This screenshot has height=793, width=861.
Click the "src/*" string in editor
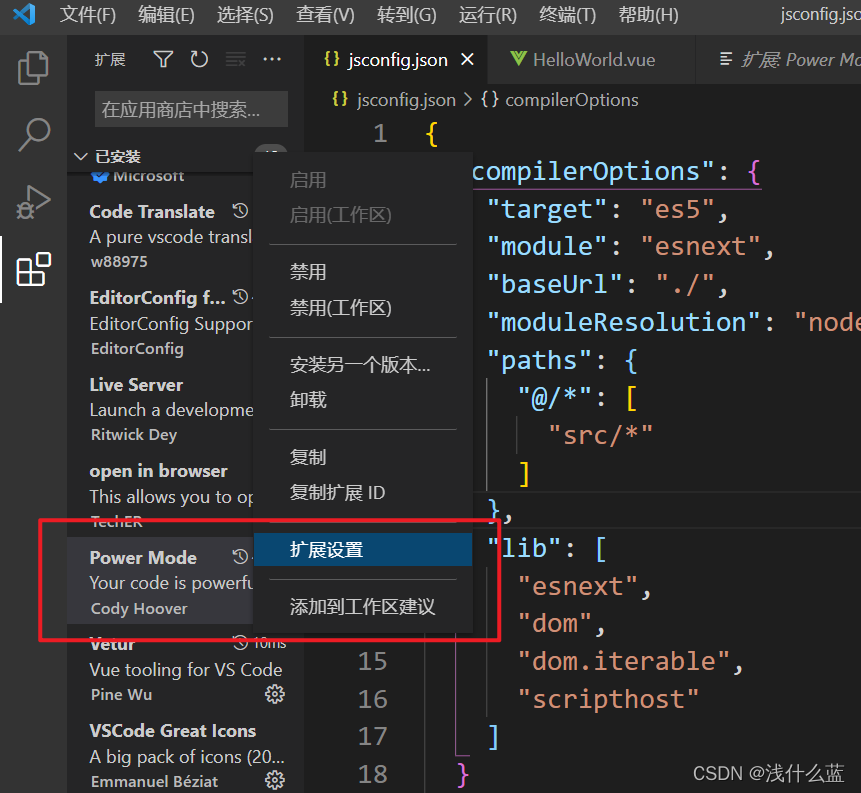click(x=600, y=435)
